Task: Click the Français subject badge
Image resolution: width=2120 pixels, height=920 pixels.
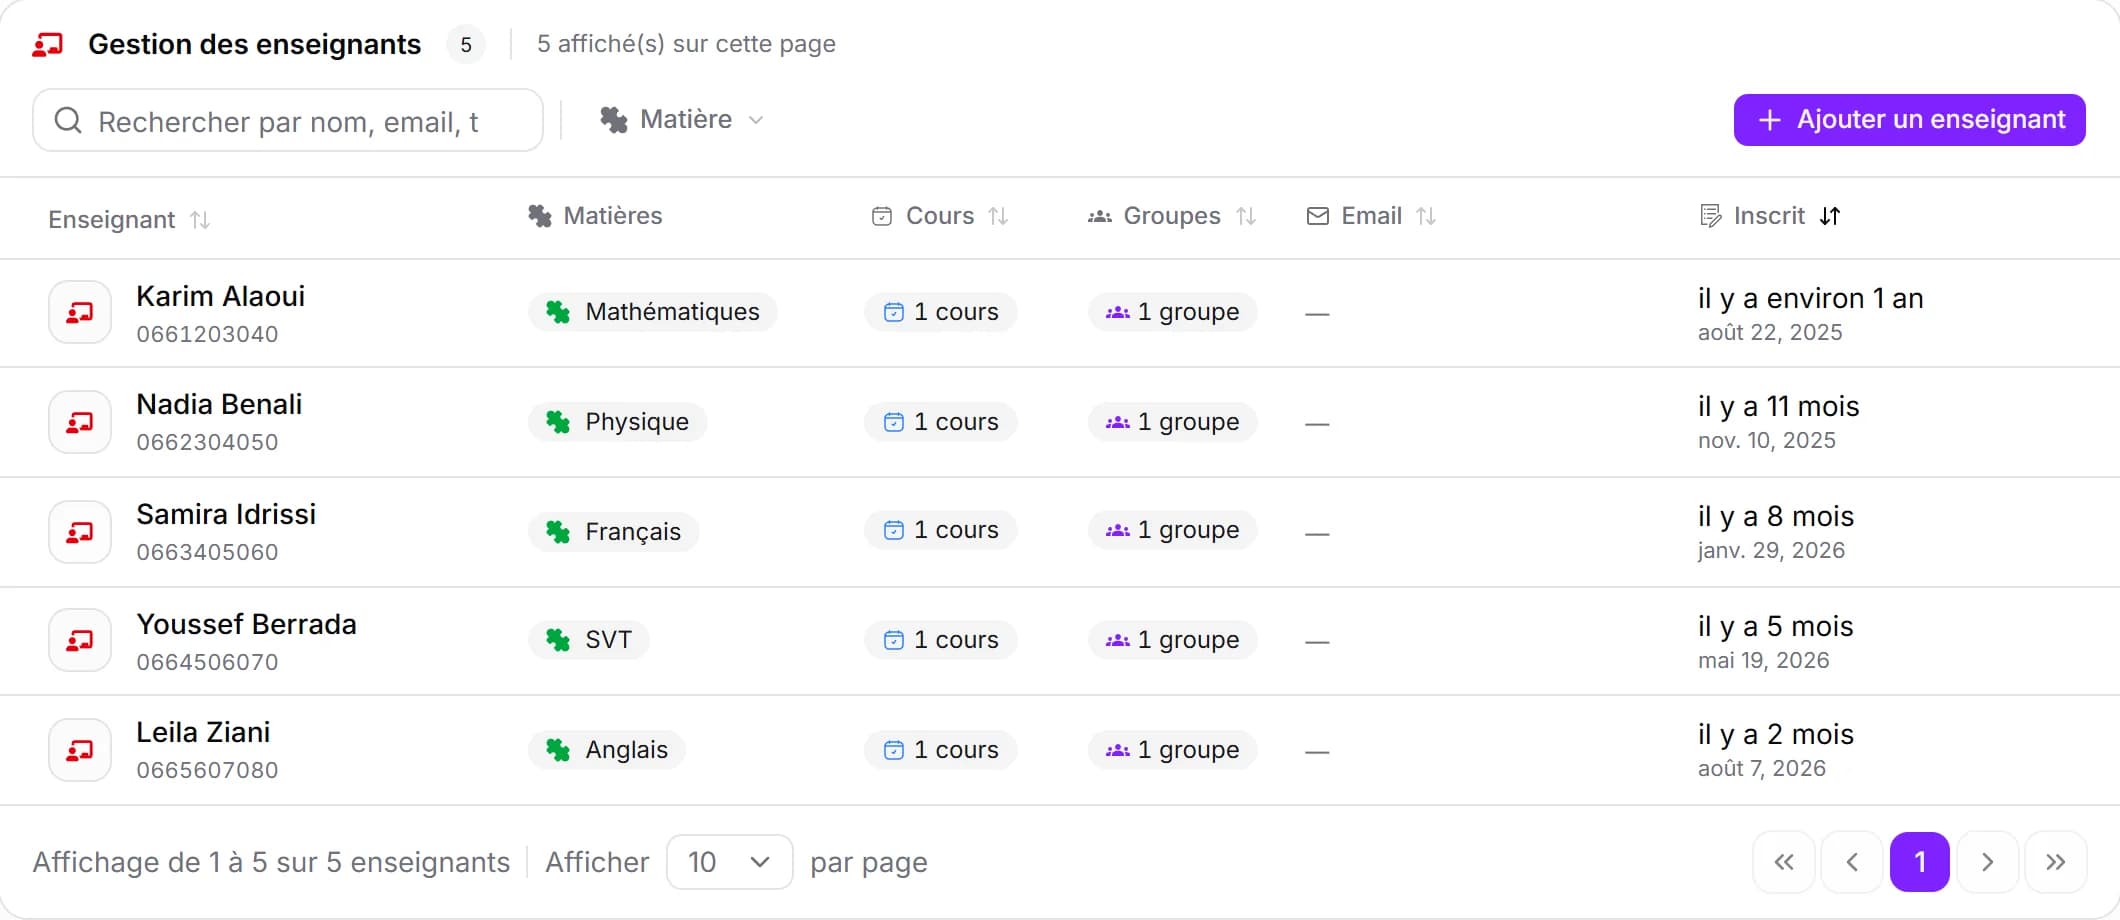Action: point(613,532)
